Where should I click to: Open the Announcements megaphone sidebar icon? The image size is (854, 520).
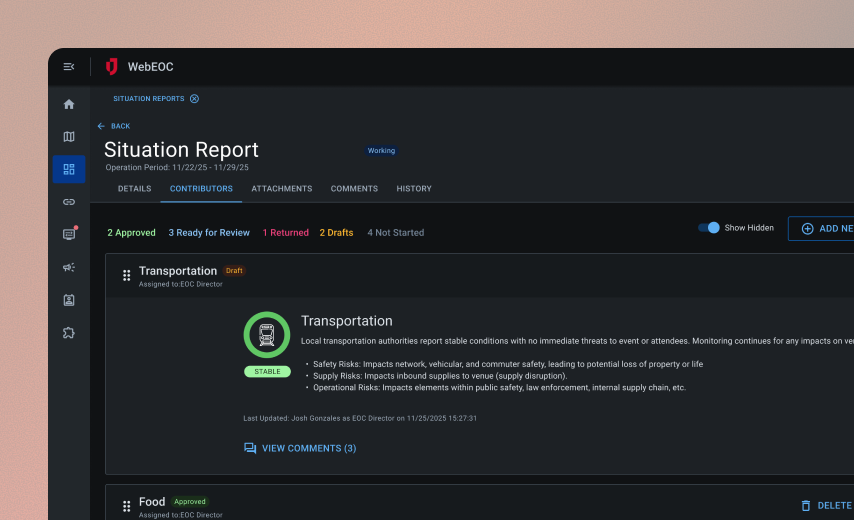(69, 267)
